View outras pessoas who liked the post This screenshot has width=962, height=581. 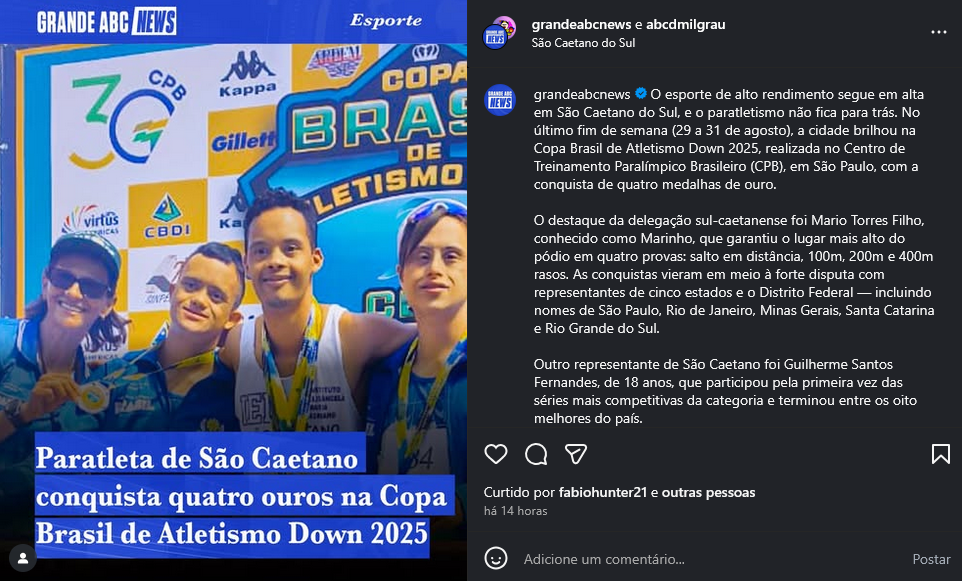pyautogui.click(x=708, y=492)
